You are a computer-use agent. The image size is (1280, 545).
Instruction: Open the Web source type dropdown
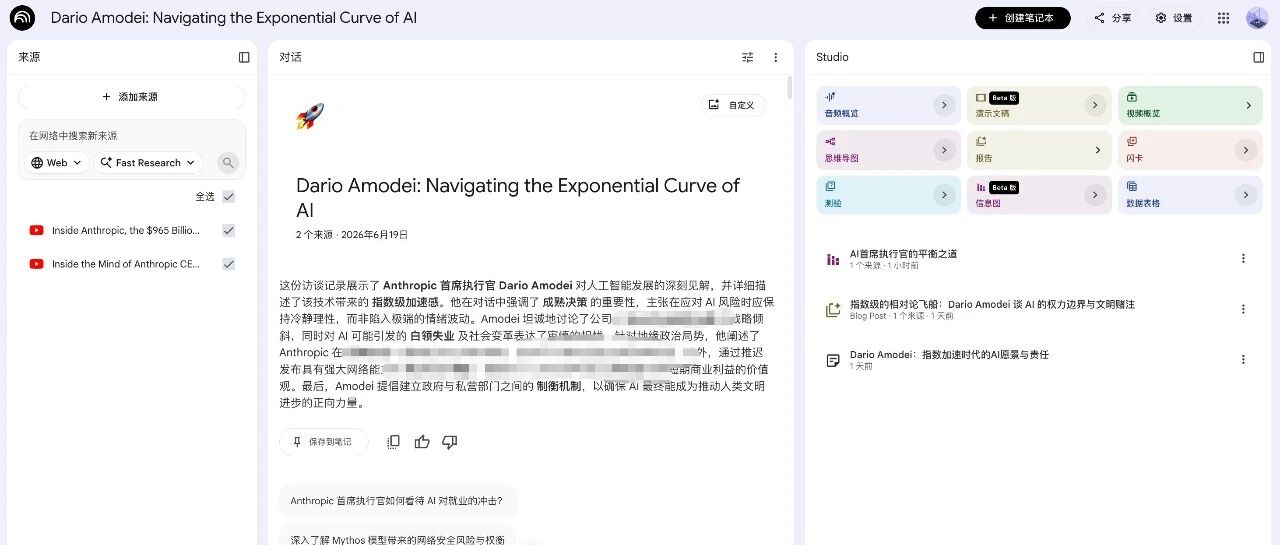57,162
